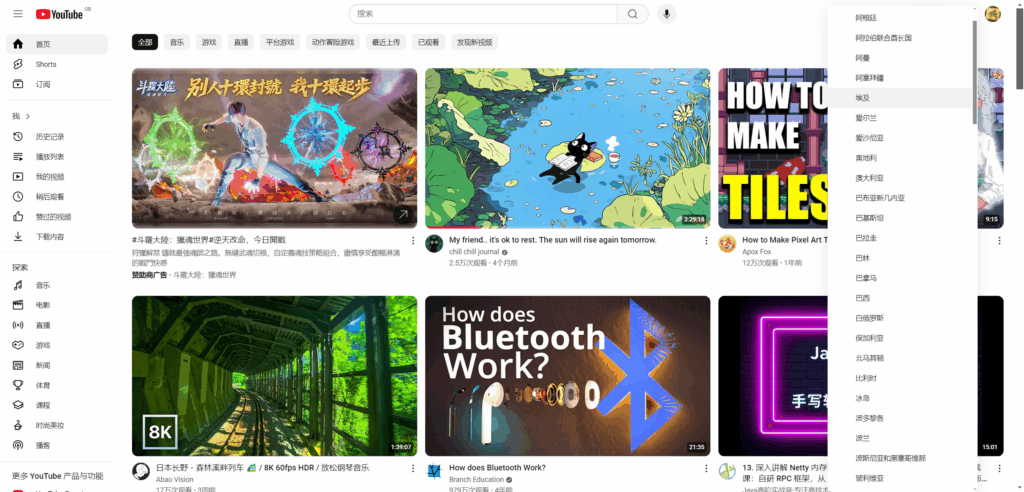This screenshot has height=492, width=1024.
Task: Open 稍后观看 in sidebar
Action: tap(57, 197)
